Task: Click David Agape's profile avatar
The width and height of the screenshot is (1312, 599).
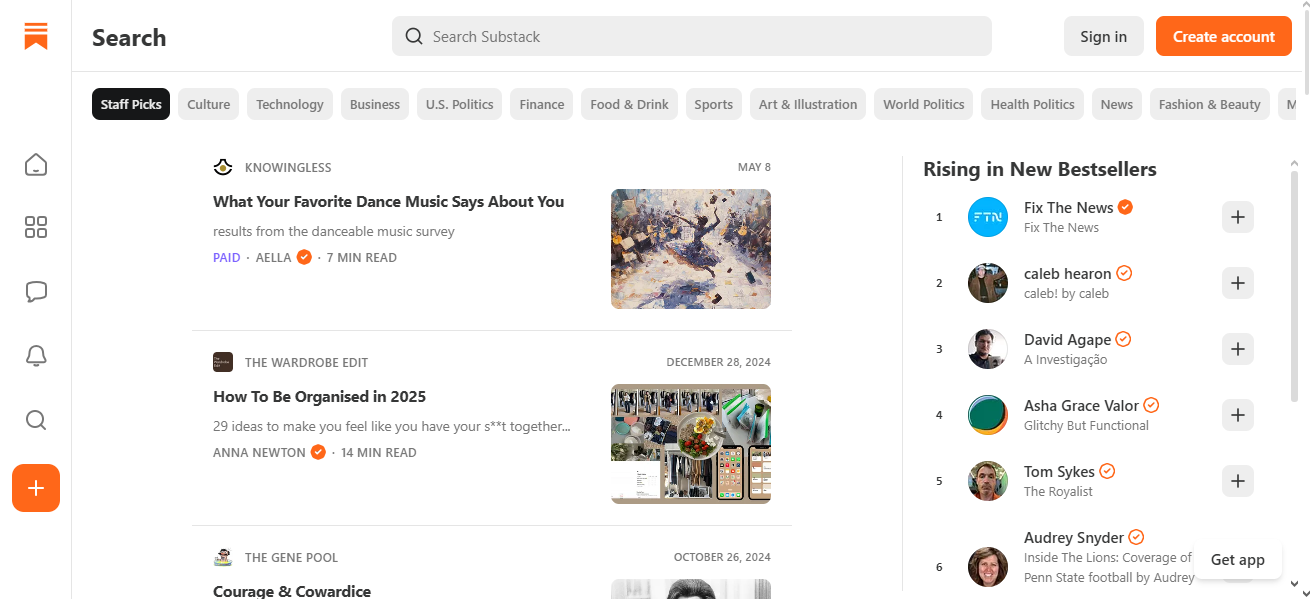Action: (988, 349)
